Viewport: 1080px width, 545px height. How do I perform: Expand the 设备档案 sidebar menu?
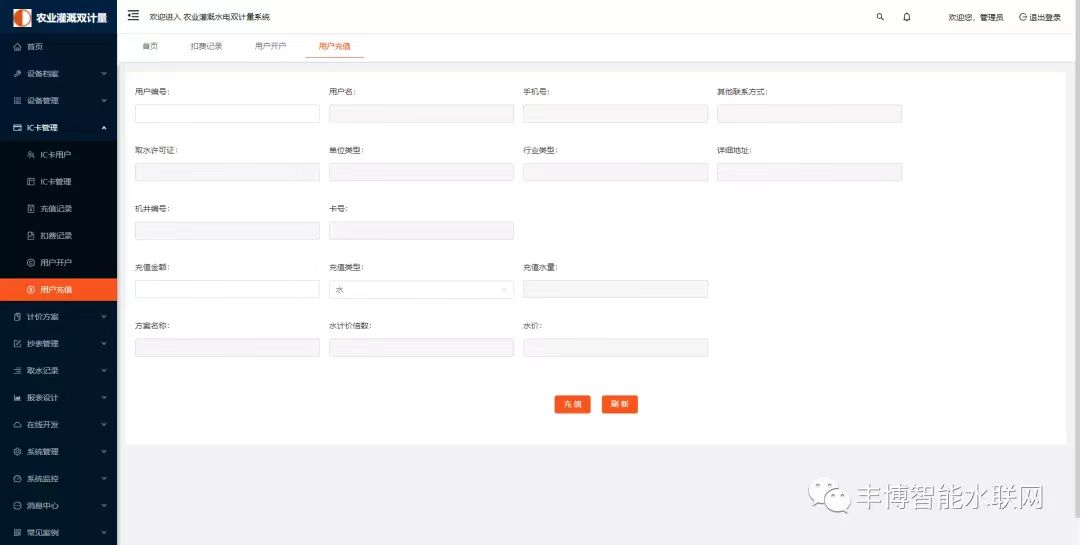[58, 74]
